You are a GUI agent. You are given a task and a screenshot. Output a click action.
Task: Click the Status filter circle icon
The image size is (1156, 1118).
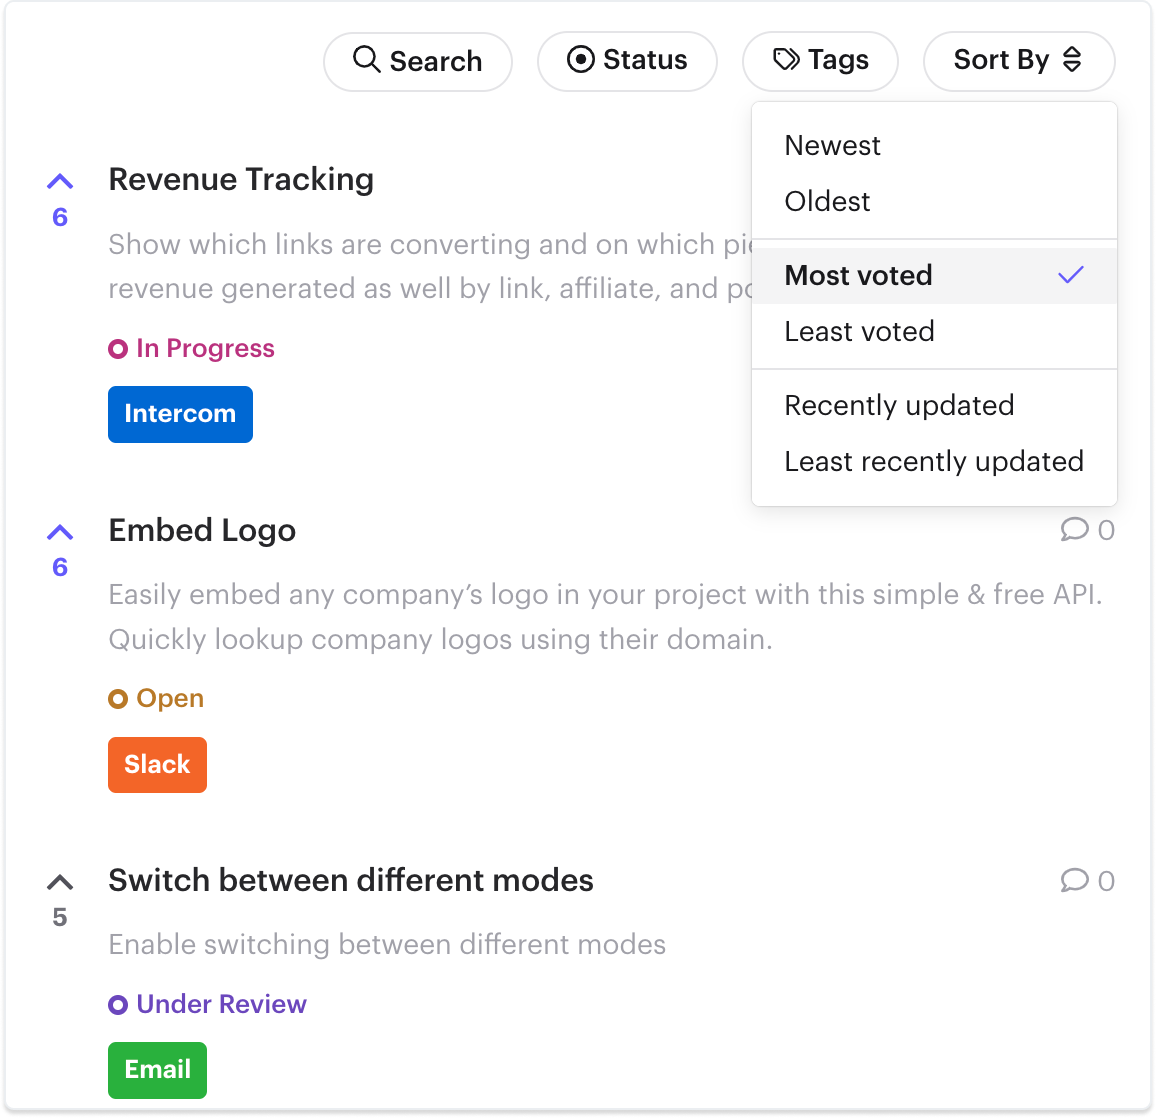pos(580,60)
